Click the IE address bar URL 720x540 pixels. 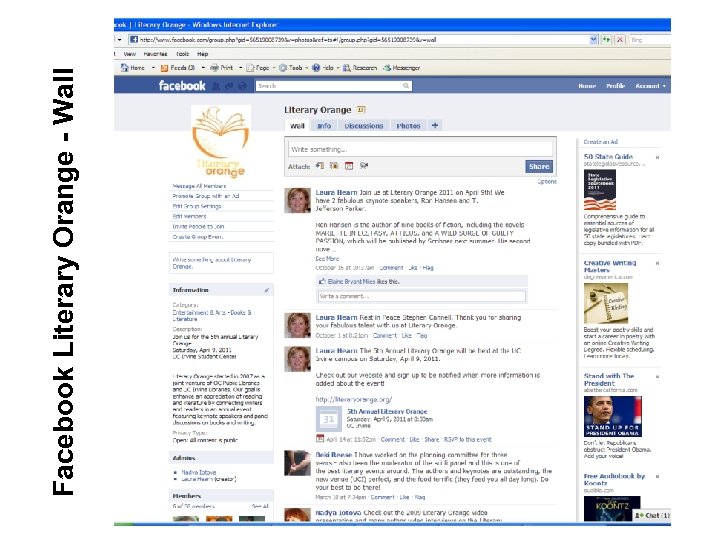[x=288, y=40]
